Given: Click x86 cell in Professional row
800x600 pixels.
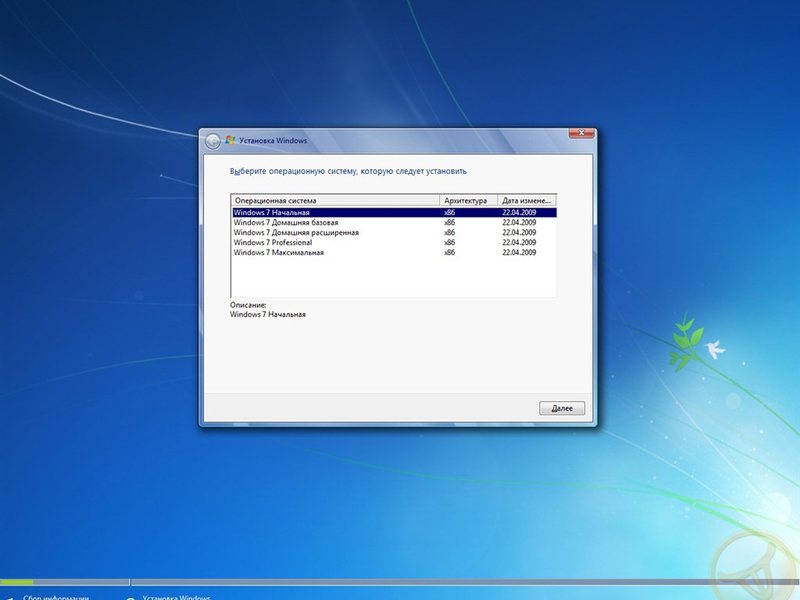Looking at the screenshot, I should click(x=449, y=242).
